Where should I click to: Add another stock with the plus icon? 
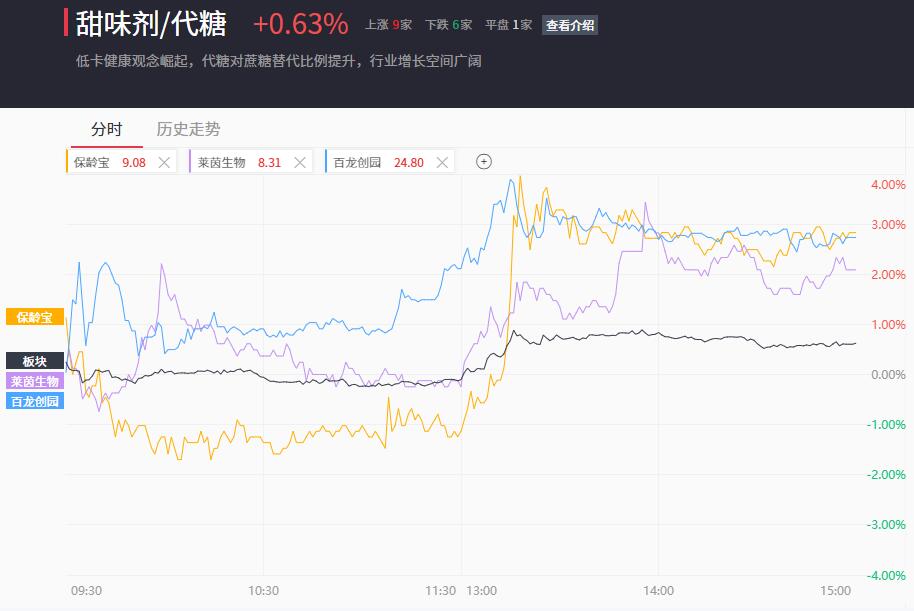click(x=484, y=161)
